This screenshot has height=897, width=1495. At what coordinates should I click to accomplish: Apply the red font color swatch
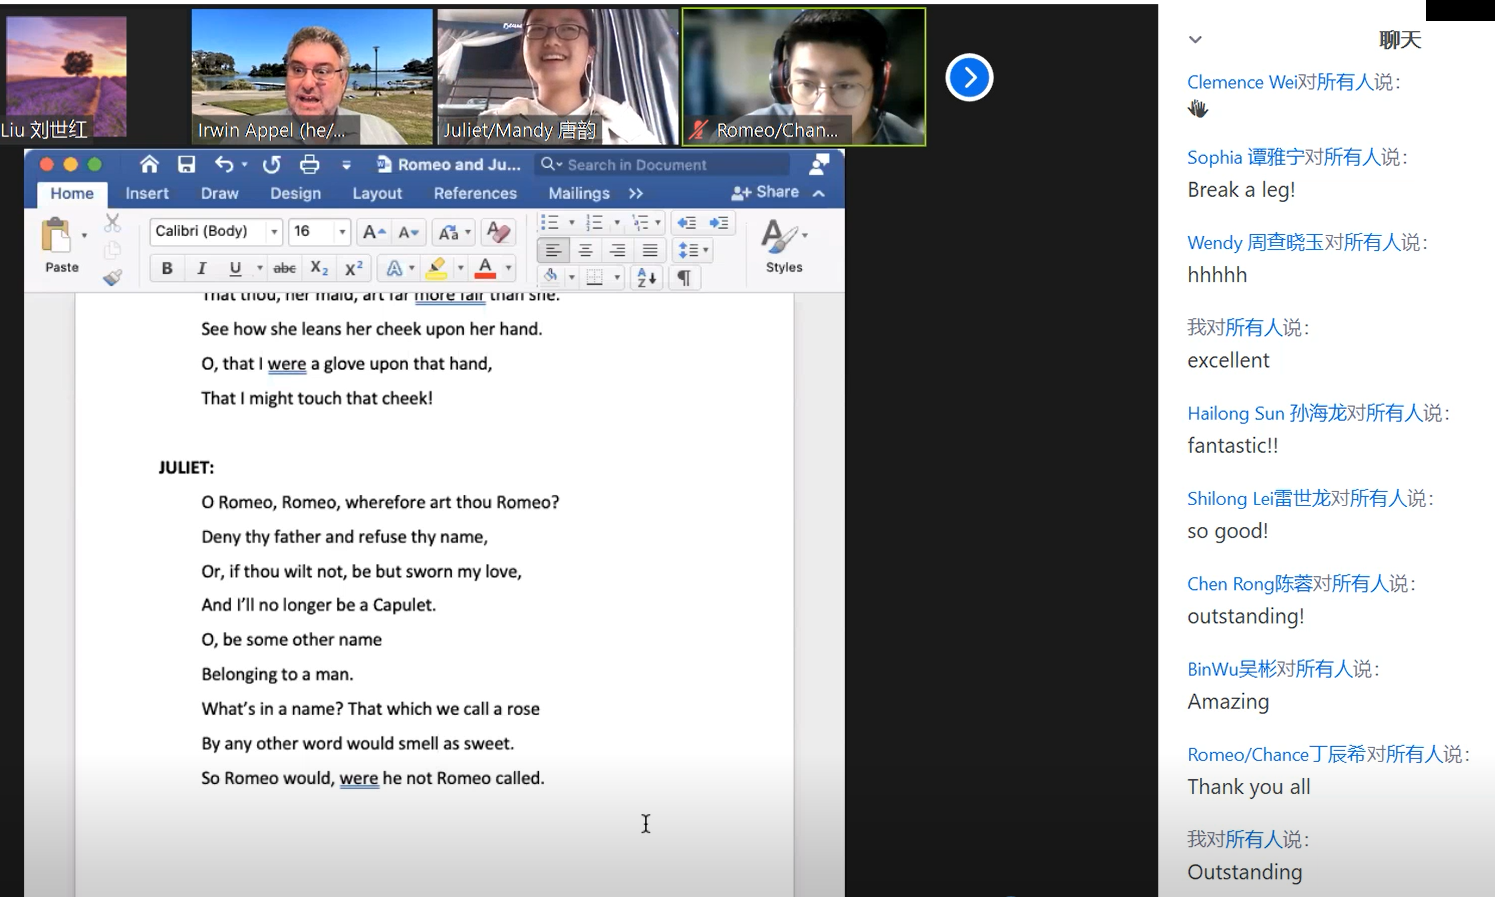pyautogui.click(x=486, y=268)
